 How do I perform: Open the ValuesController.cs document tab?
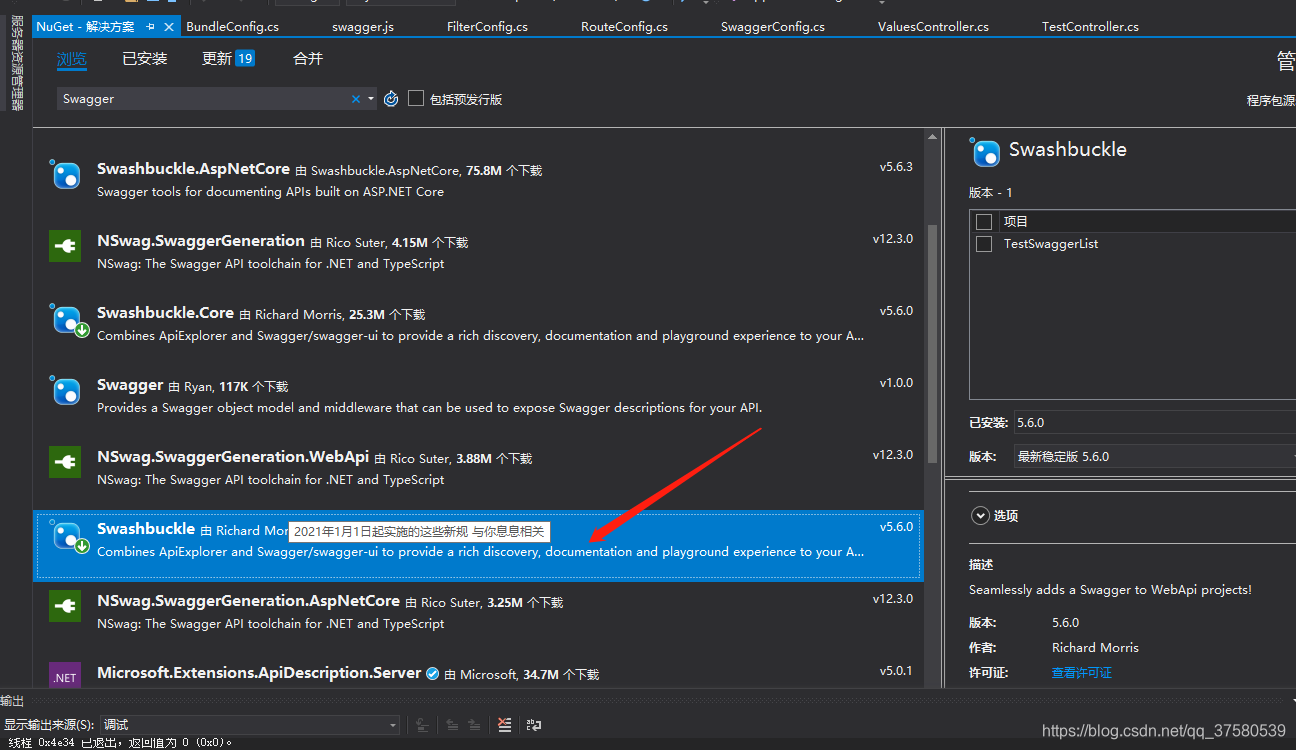(x=933, y=27)
